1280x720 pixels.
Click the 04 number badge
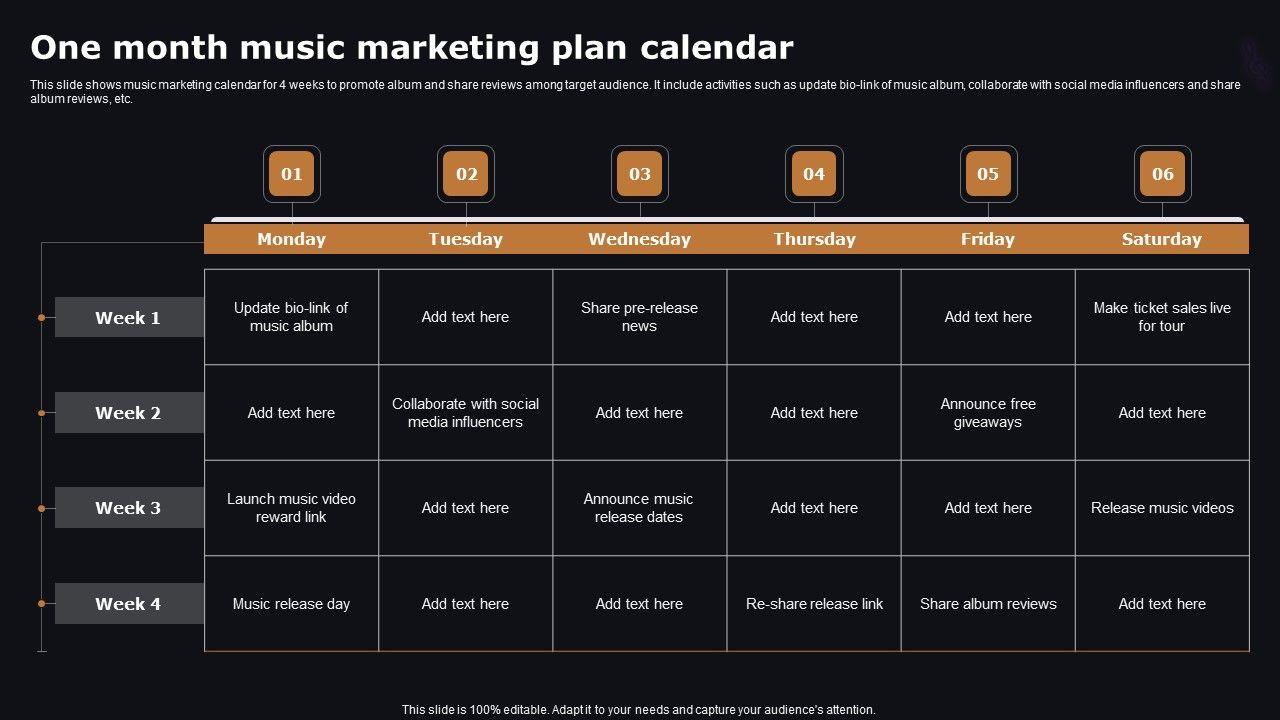pos(814,174)
